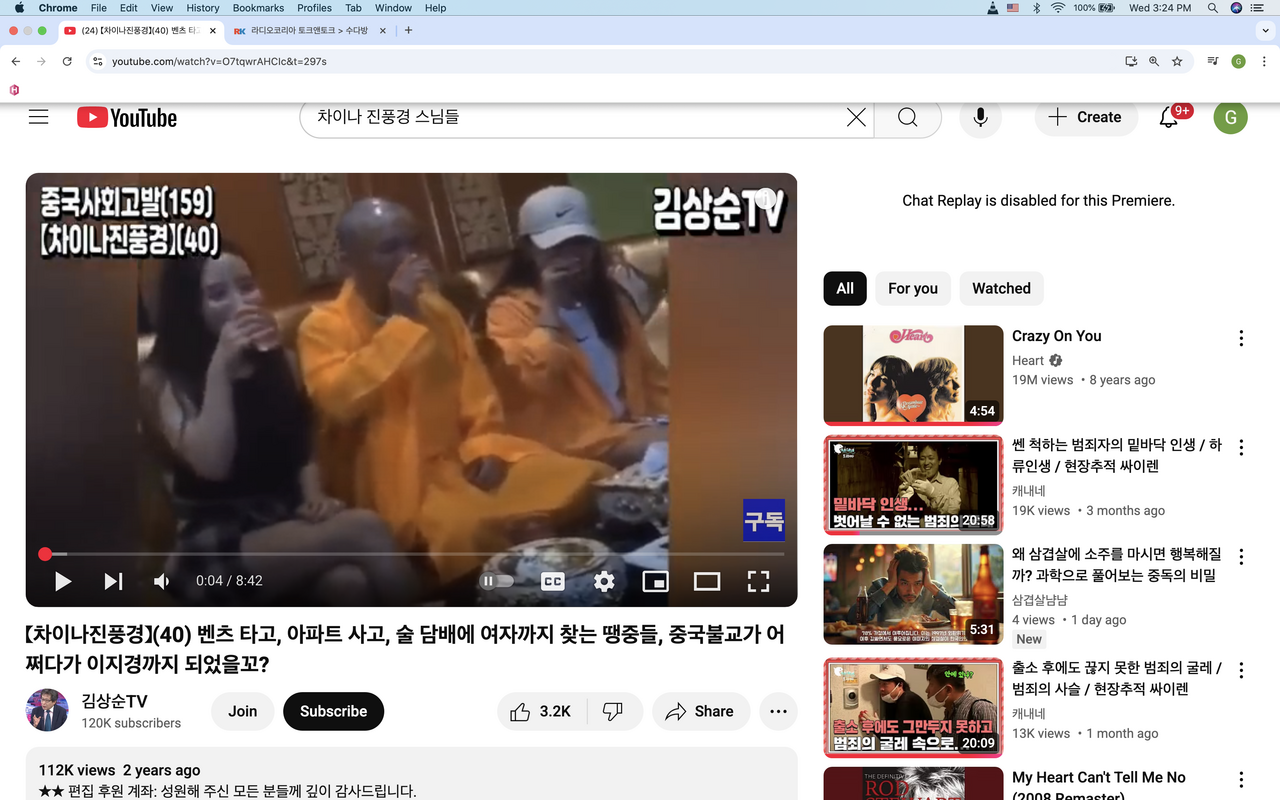Open options for 쎈 척하는 범죄자 video

1241,448
